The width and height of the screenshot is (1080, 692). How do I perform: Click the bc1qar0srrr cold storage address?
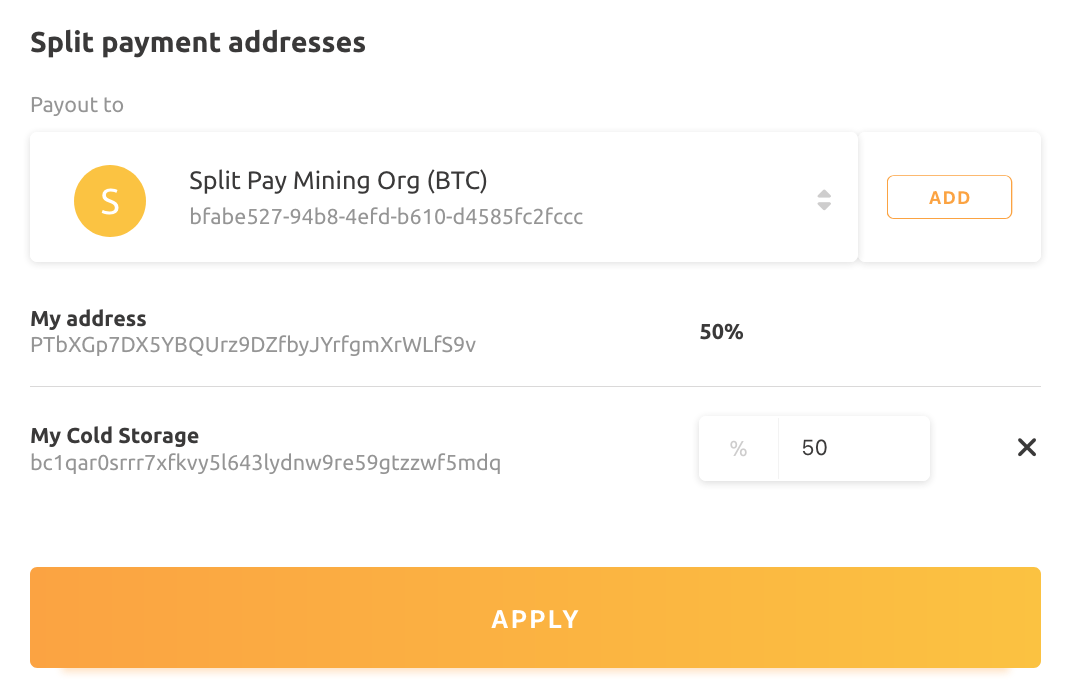point(266,462)
